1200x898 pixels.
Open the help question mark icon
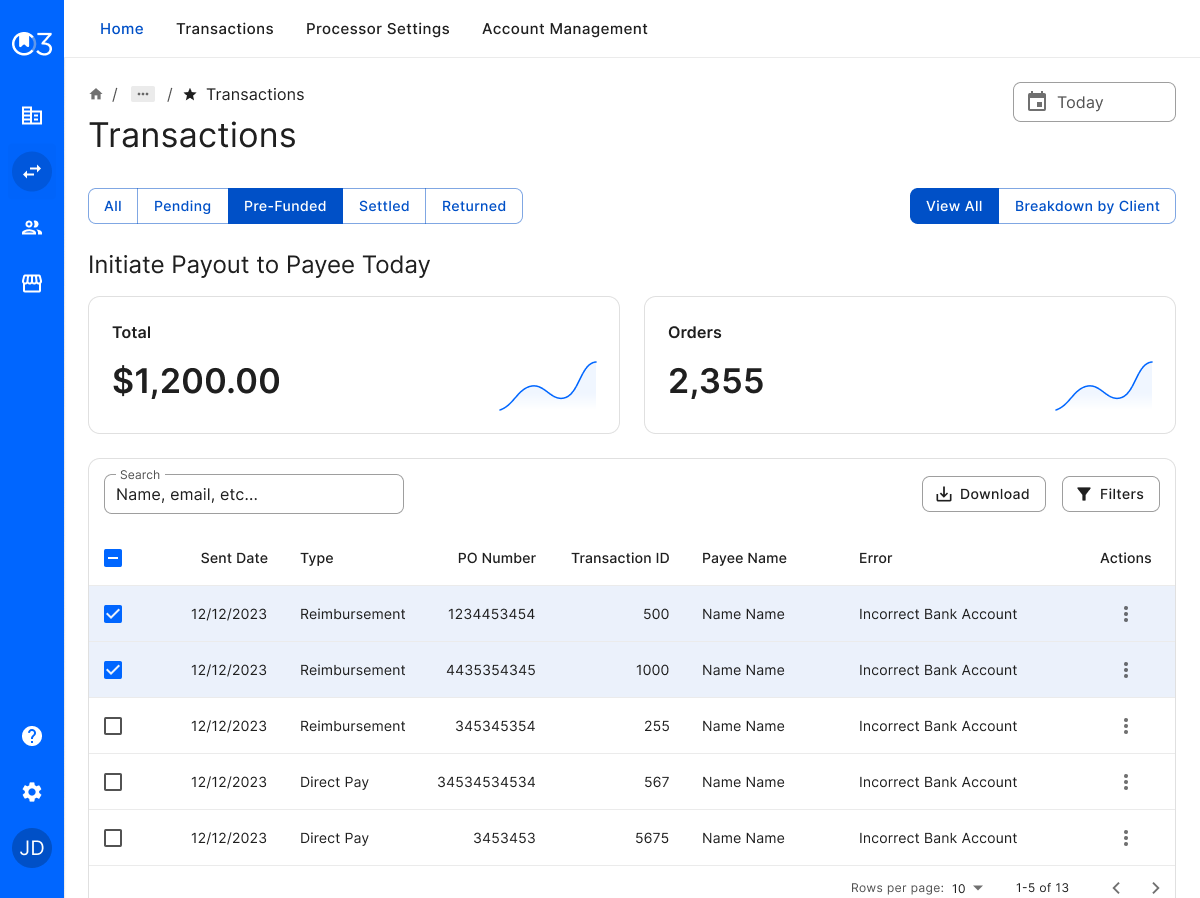click(x=32, y=736)
